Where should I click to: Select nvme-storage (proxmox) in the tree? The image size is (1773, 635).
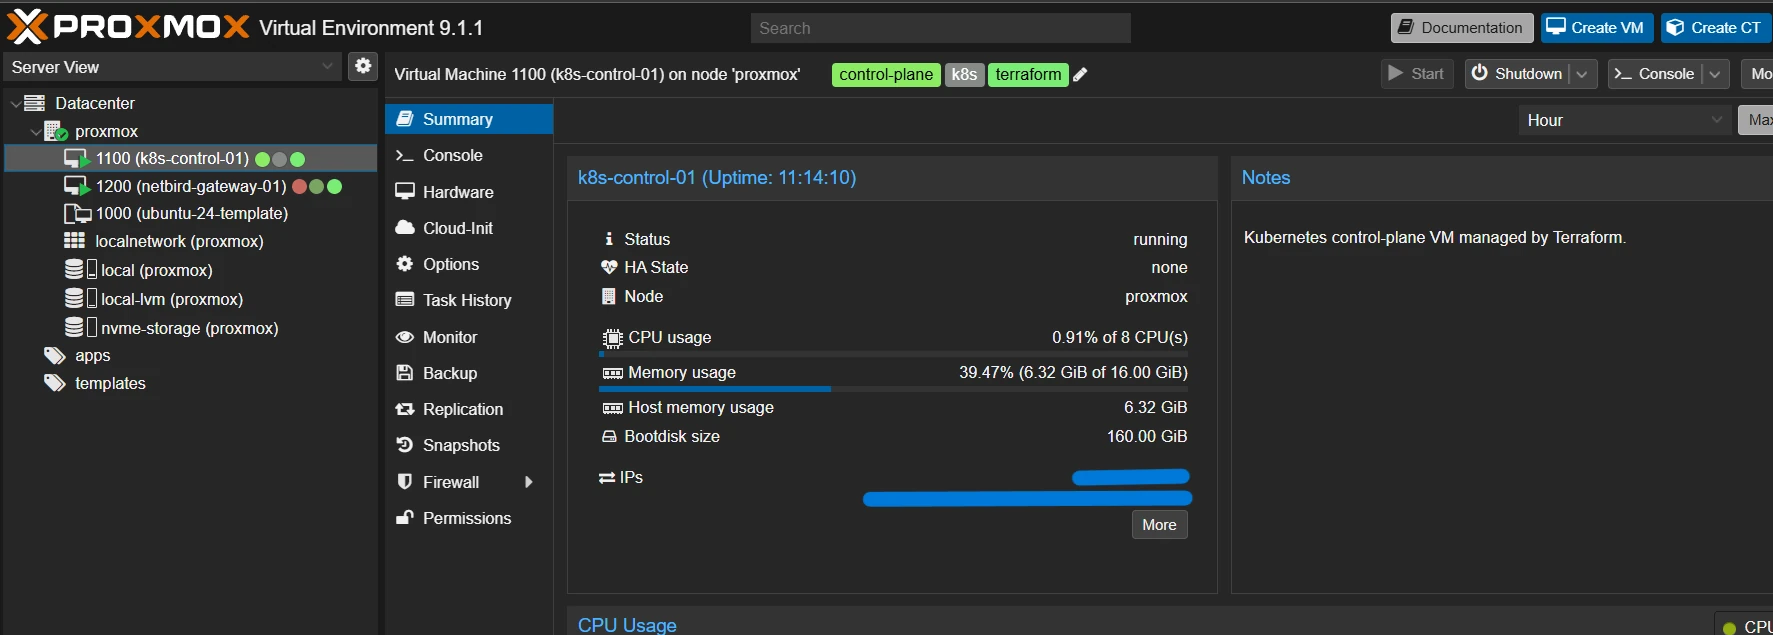(191, 328)
